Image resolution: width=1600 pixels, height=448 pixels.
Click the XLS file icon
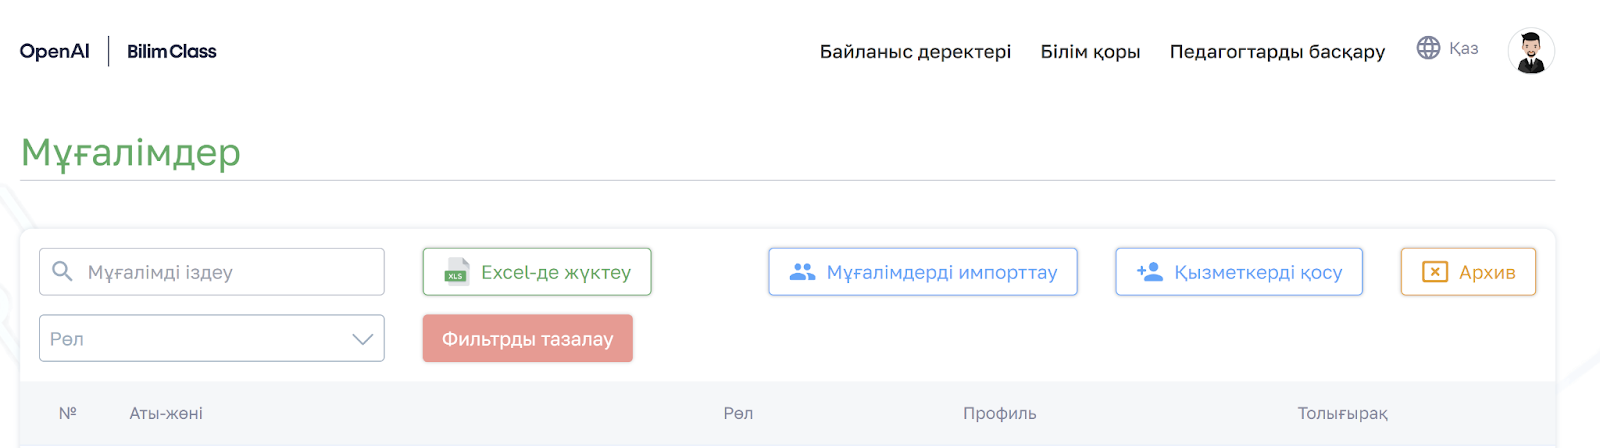pyautogui.click(x=456, y=272)
